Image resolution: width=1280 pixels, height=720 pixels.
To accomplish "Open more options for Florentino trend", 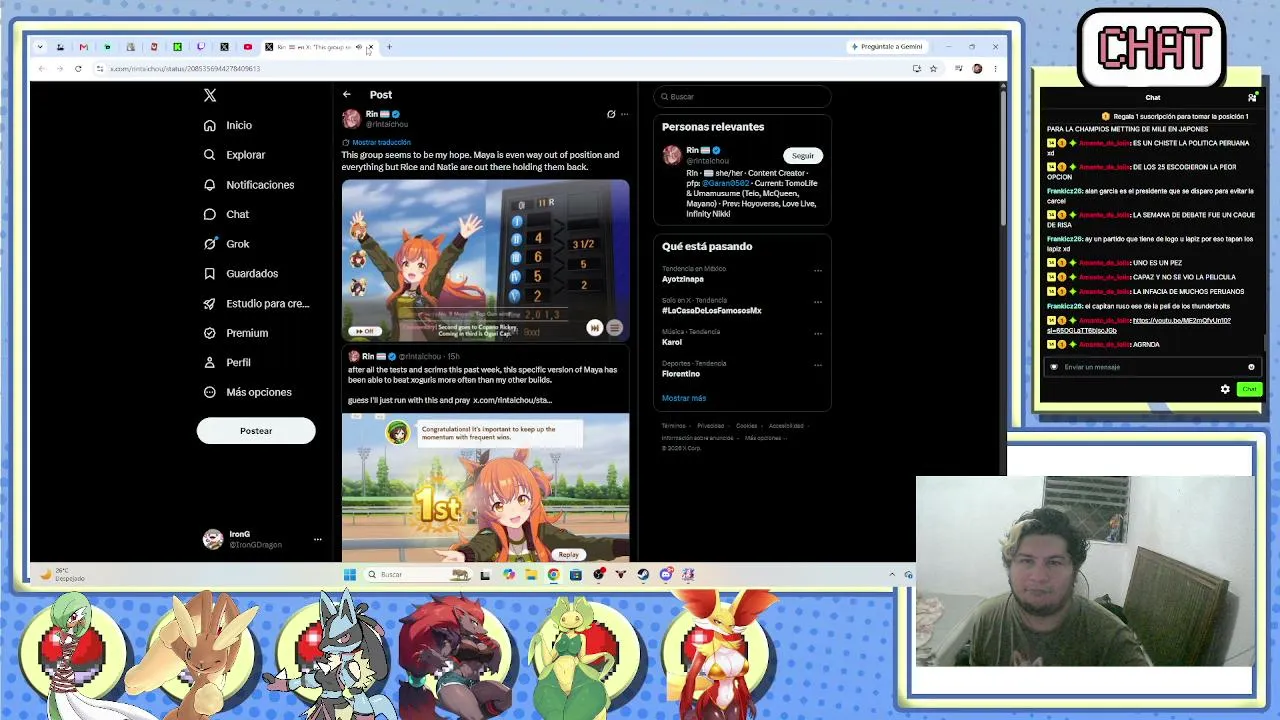I will tap(818, 365).
